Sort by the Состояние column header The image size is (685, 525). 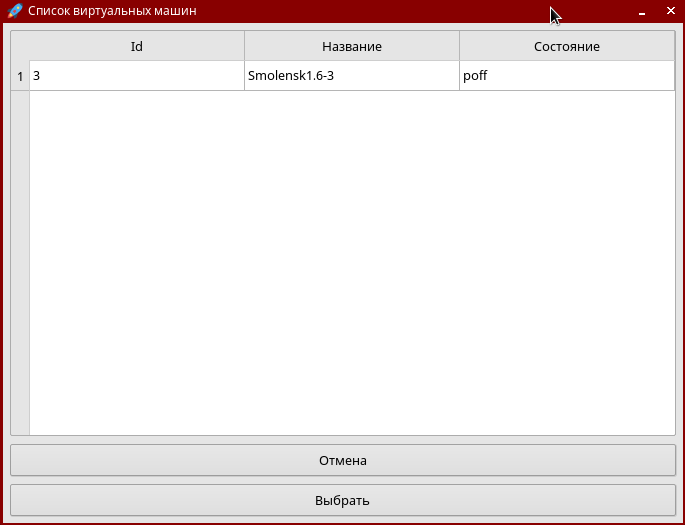tap(567, 46)
